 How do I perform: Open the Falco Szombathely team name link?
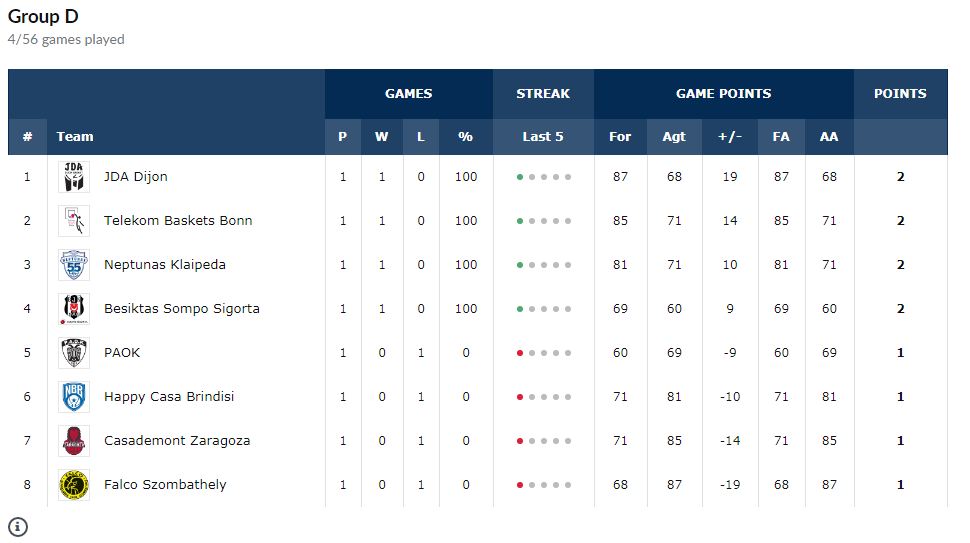point(165,485)
